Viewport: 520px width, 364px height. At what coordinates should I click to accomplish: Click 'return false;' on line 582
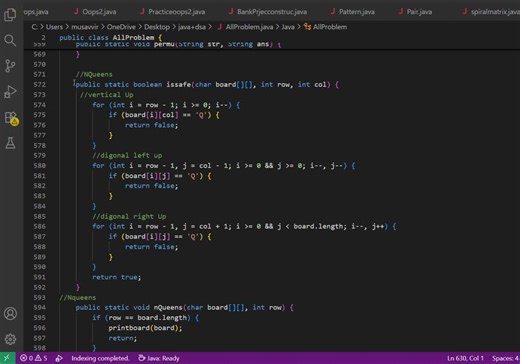(152, 186)
